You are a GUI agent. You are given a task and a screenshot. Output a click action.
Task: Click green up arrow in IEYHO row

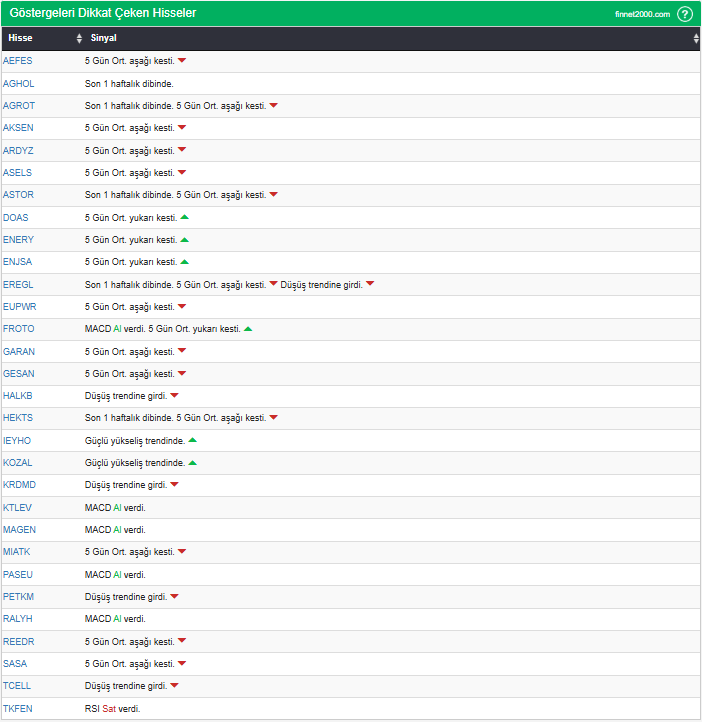click(192, 440)
